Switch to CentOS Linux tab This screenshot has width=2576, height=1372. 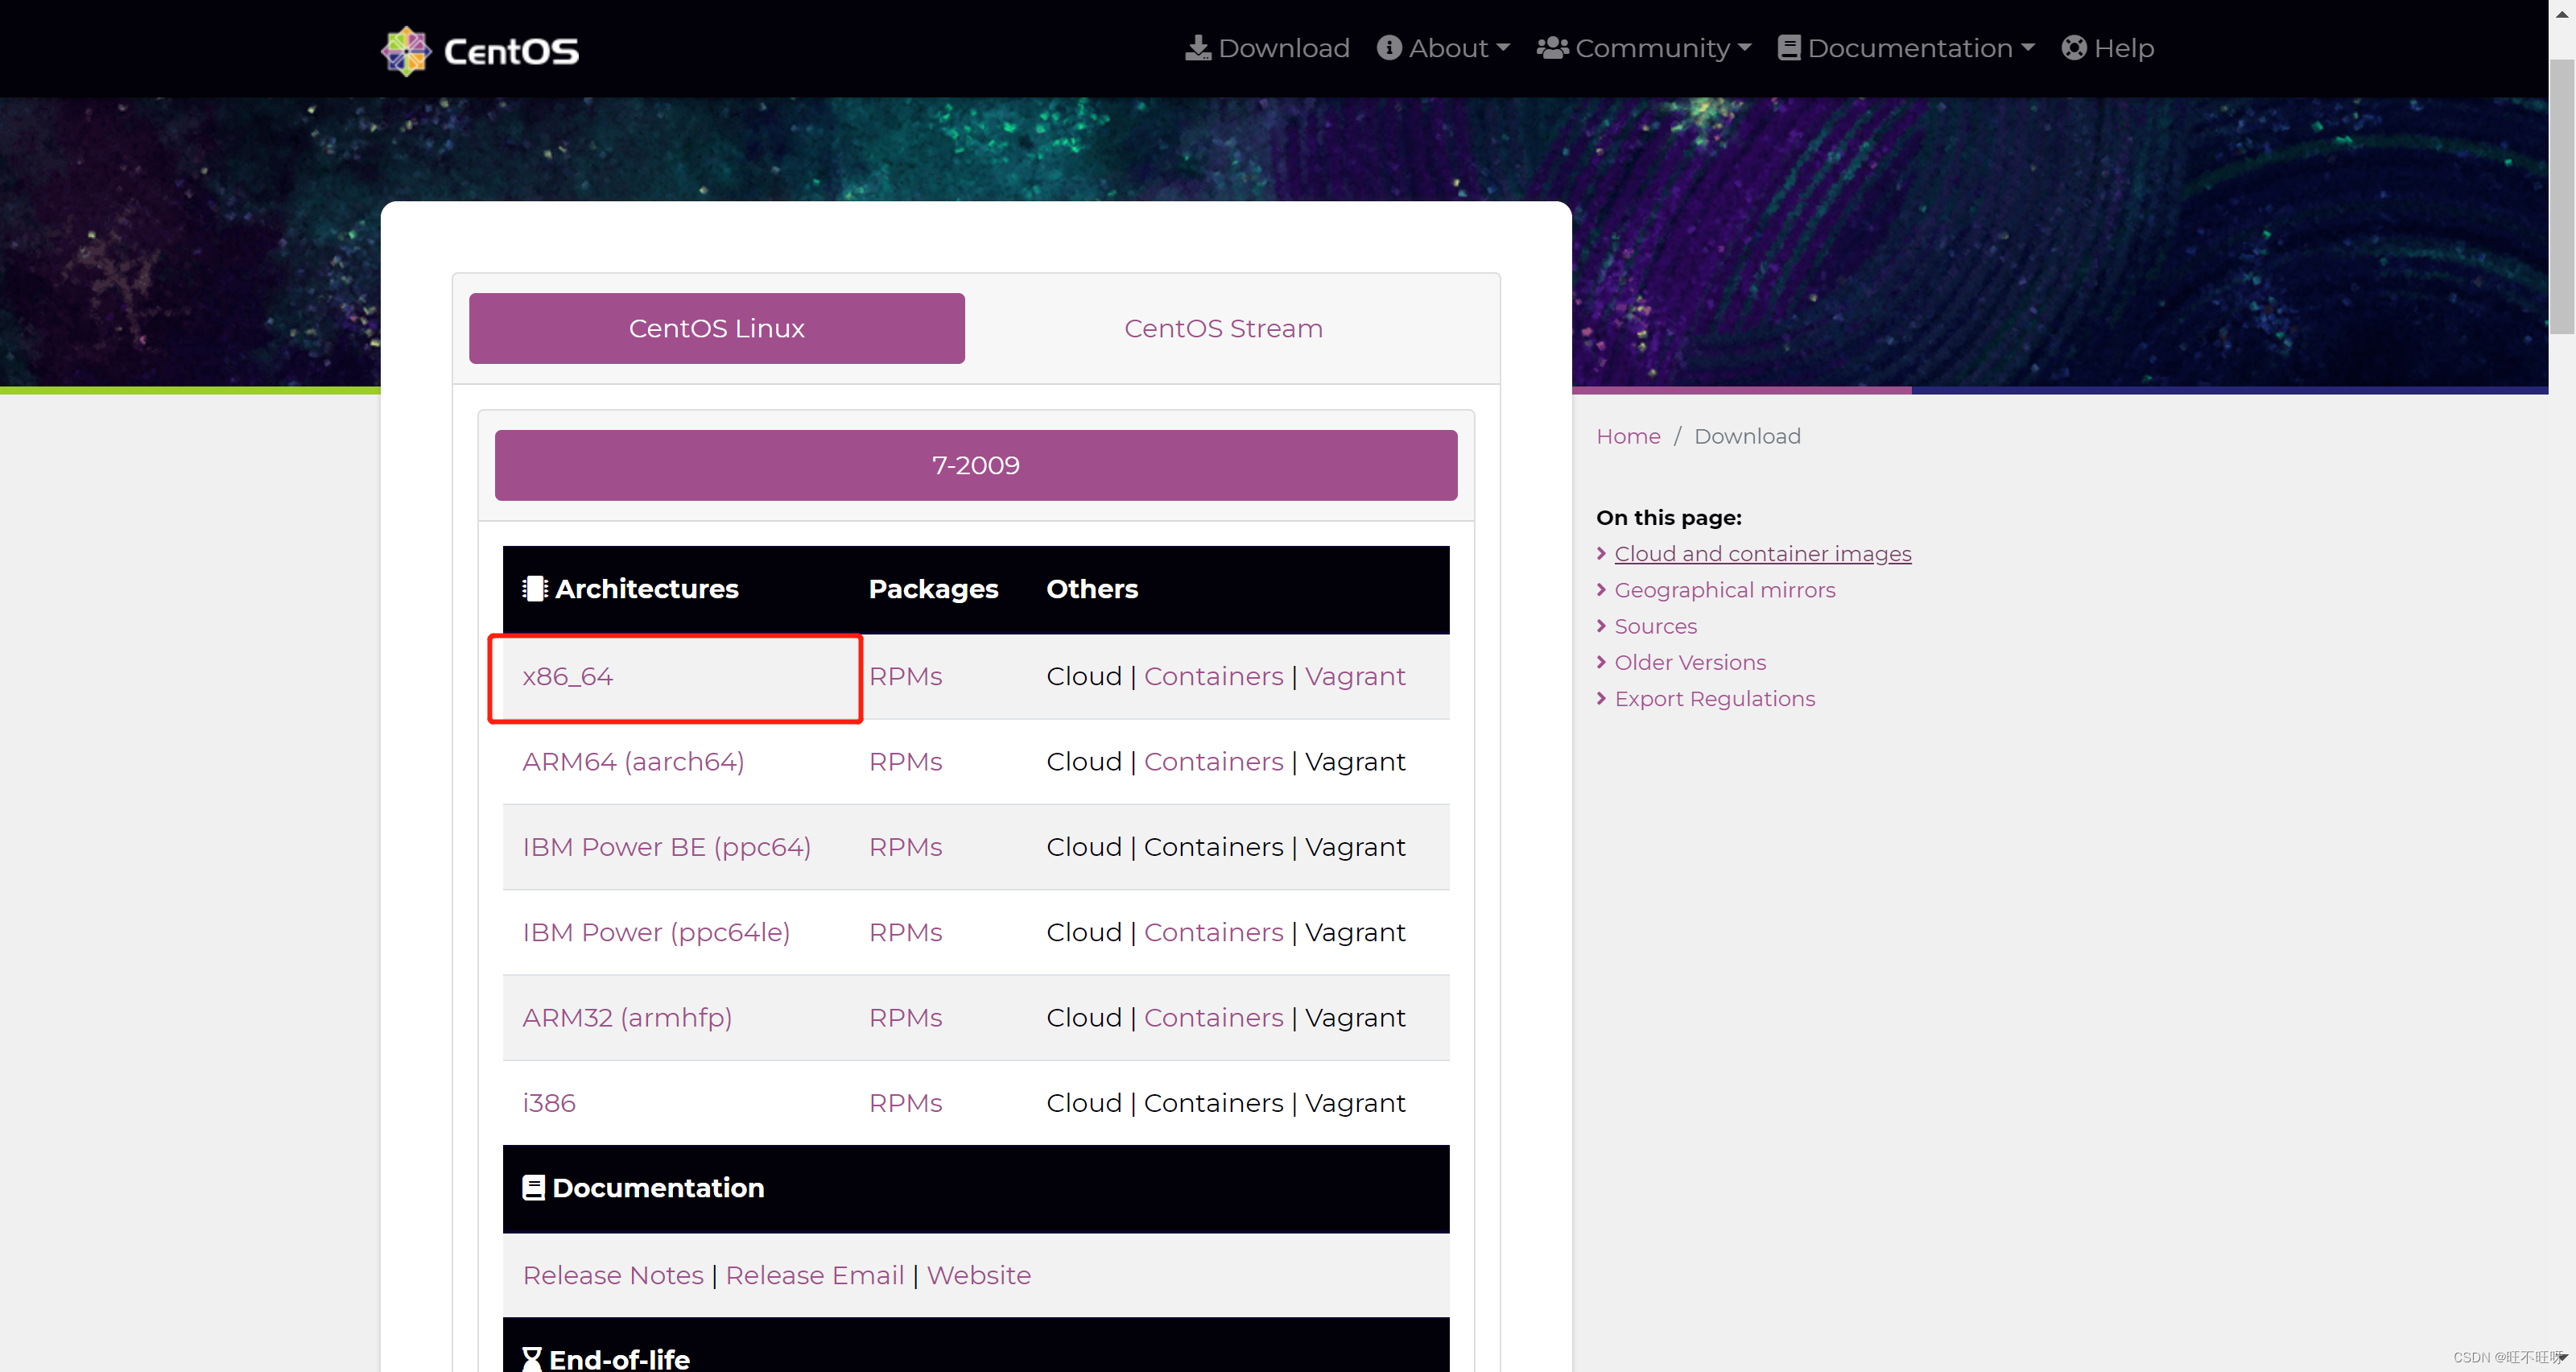[x=716, y=327]
